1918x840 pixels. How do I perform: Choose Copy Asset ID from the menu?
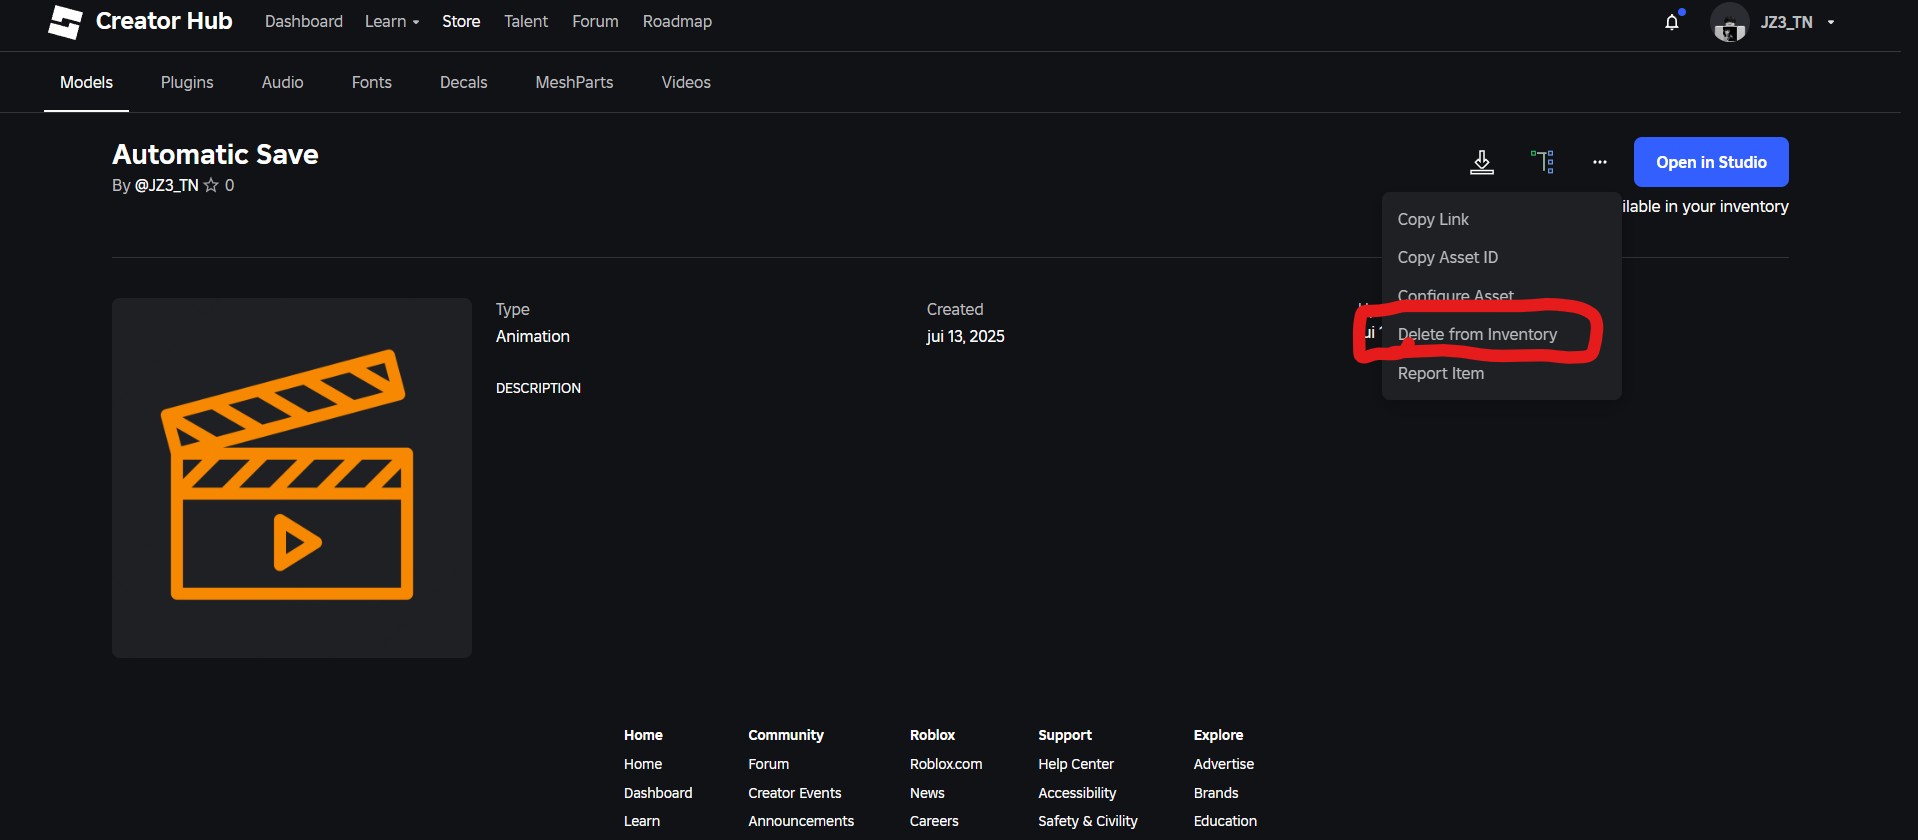pyautogui.click(x=1501, y=257)
